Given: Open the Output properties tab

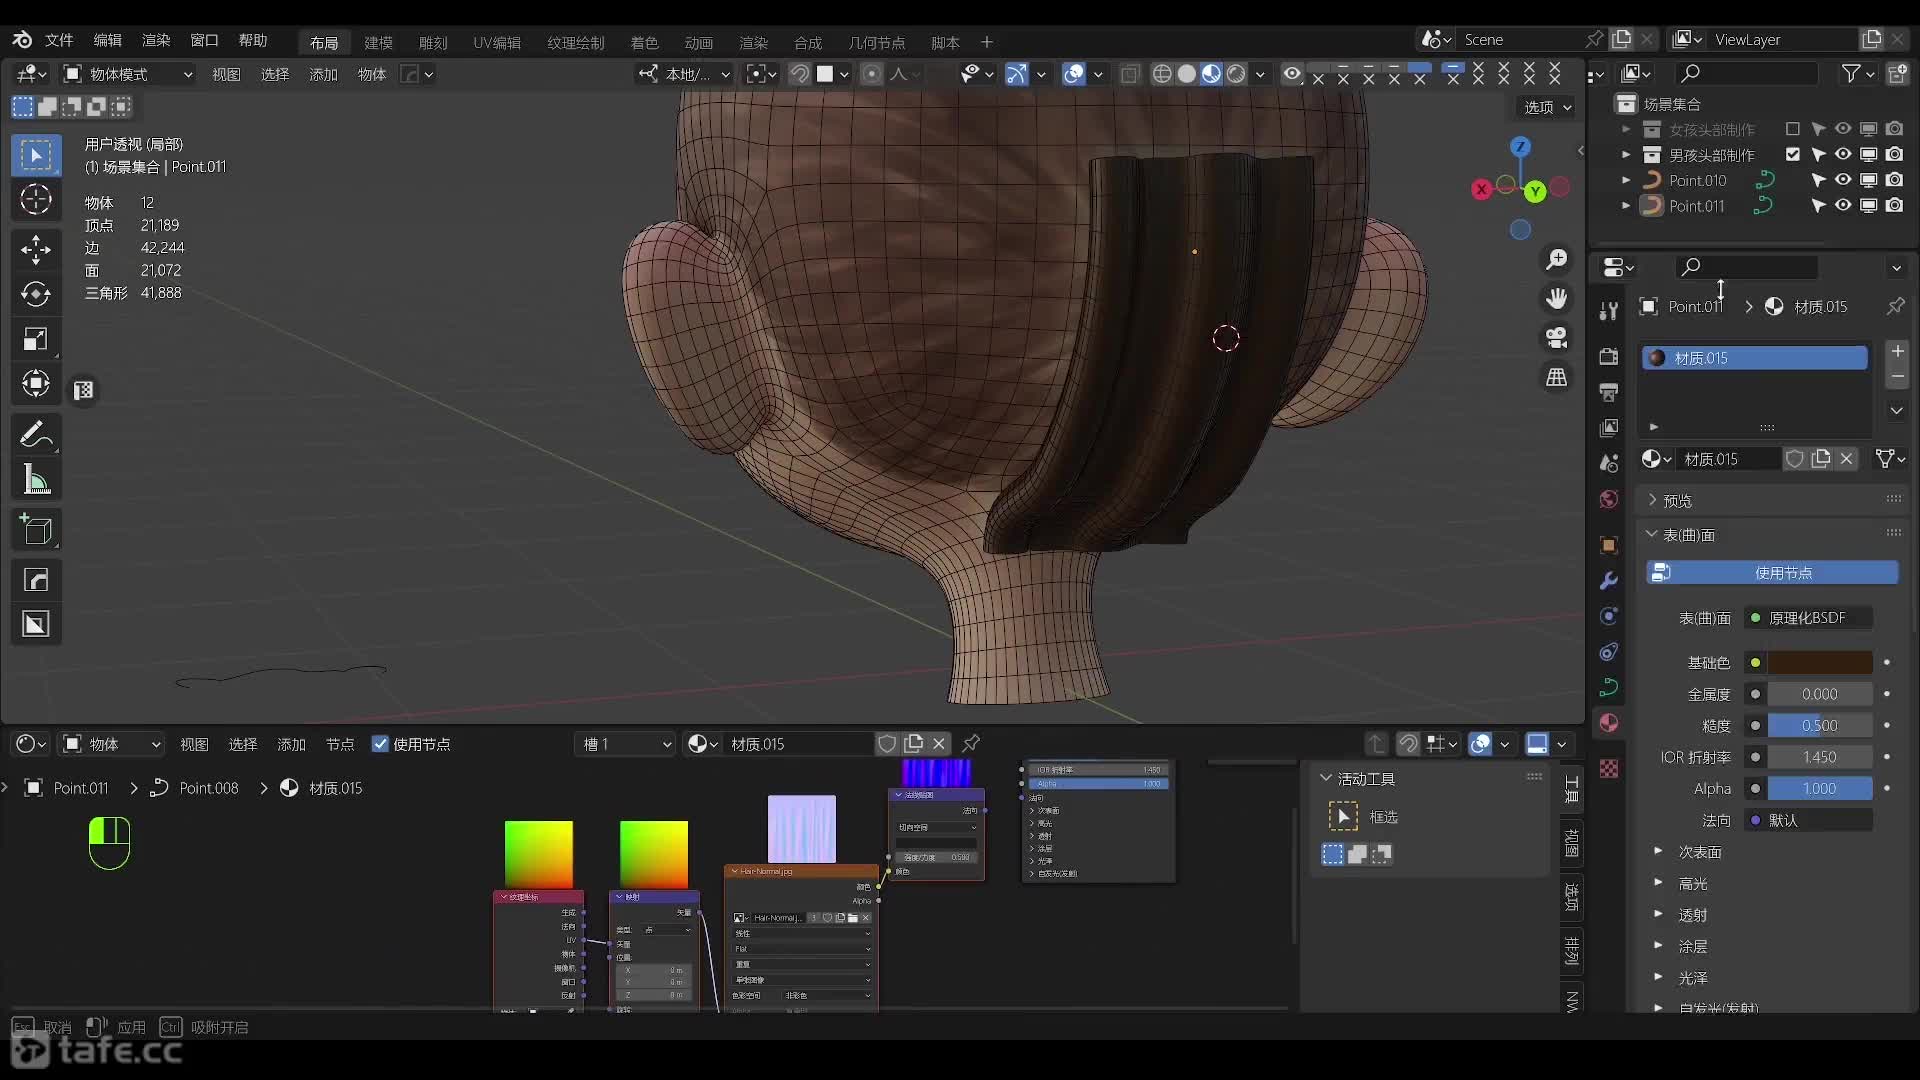Looking at the screenshot, I should (1609, 392).
